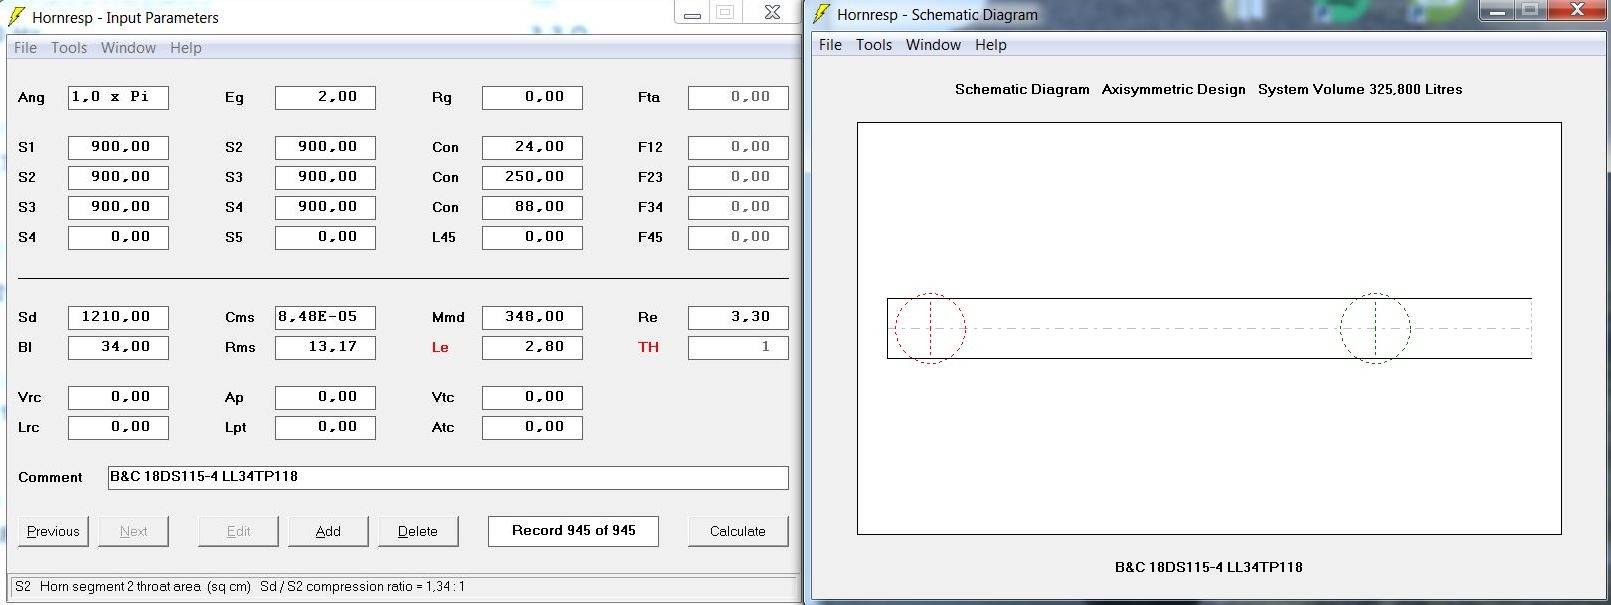Select the Con field showing 24,00
Viewport: 1611px width, 605px height.
click(532, 147)
